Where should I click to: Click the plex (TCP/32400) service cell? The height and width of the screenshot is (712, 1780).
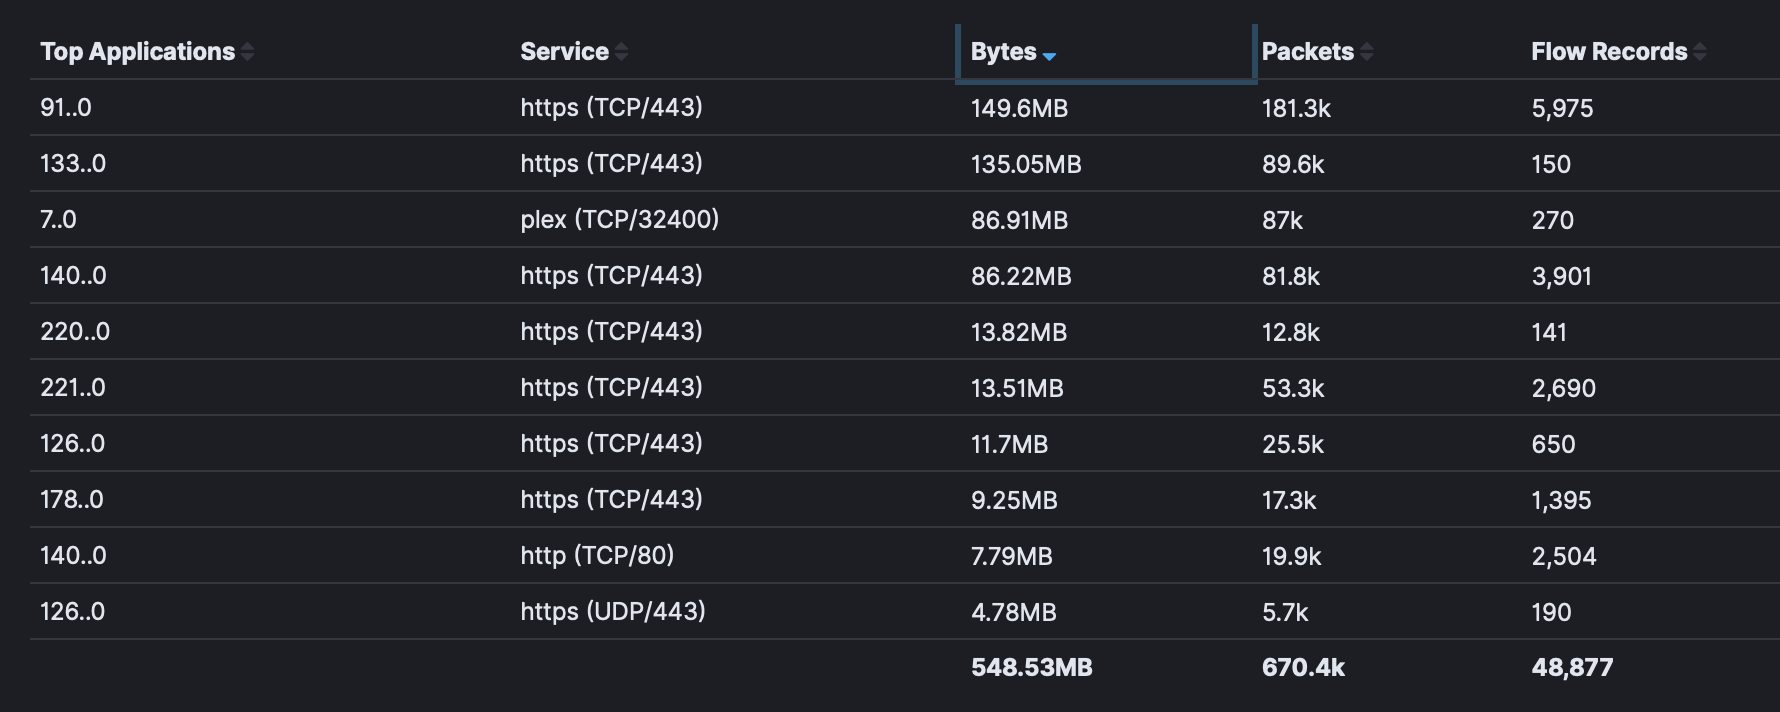(x=619, y=220)
